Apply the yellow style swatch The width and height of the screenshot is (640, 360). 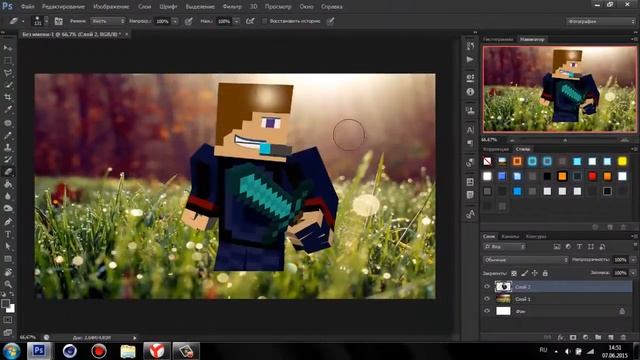(622, 161)
